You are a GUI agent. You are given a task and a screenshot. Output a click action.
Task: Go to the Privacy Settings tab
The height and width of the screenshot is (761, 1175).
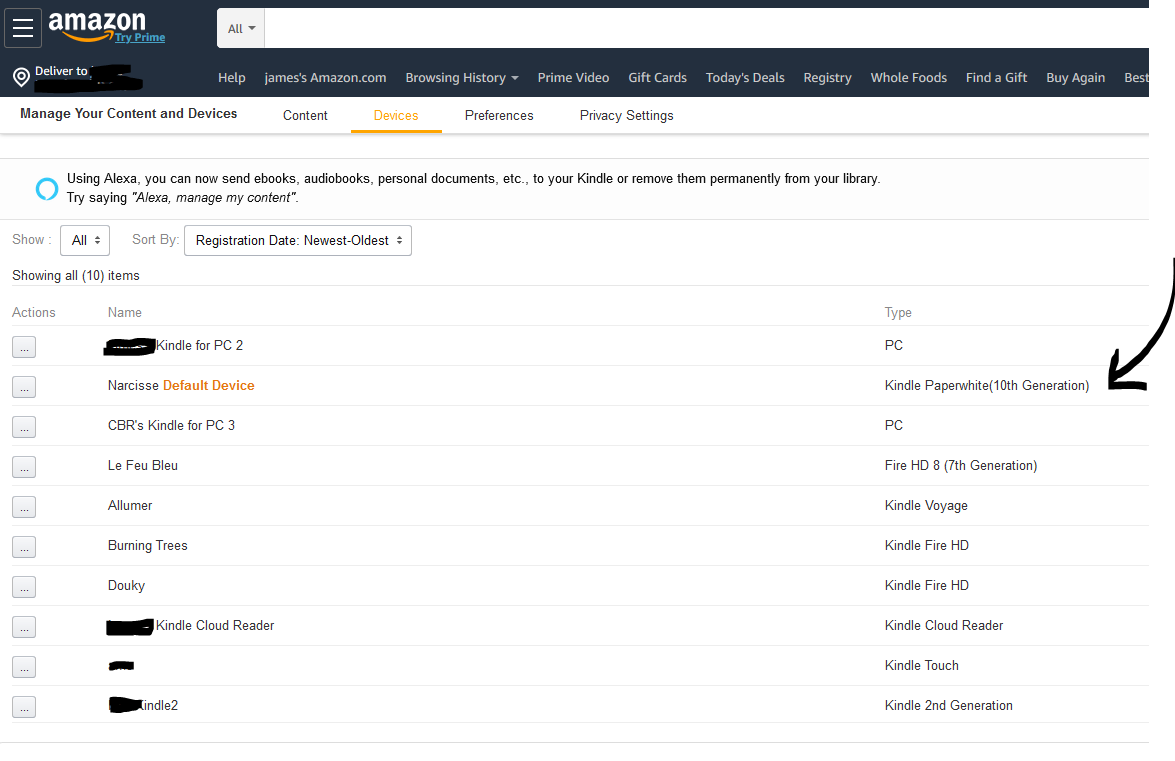pos(626,115)
